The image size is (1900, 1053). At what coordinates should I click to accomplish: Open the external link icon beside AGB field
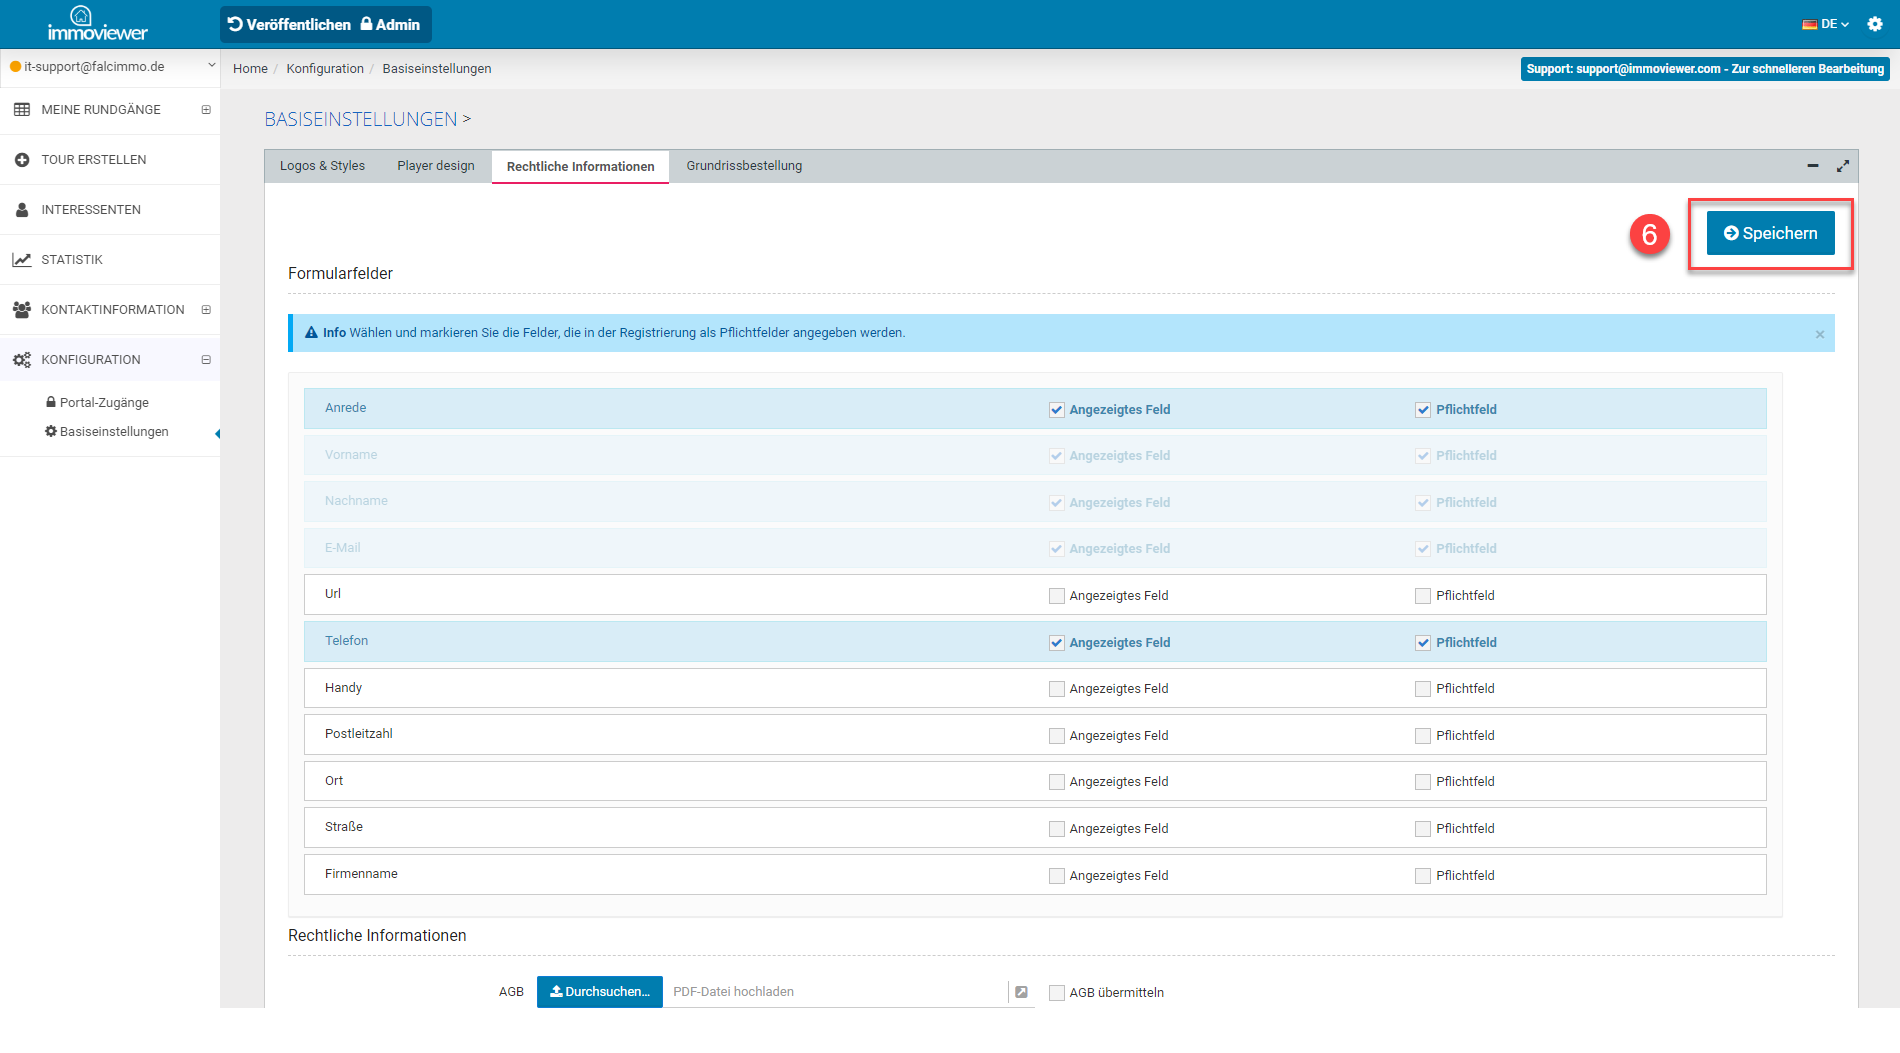pyautogui.click(x=1021, y=992)
